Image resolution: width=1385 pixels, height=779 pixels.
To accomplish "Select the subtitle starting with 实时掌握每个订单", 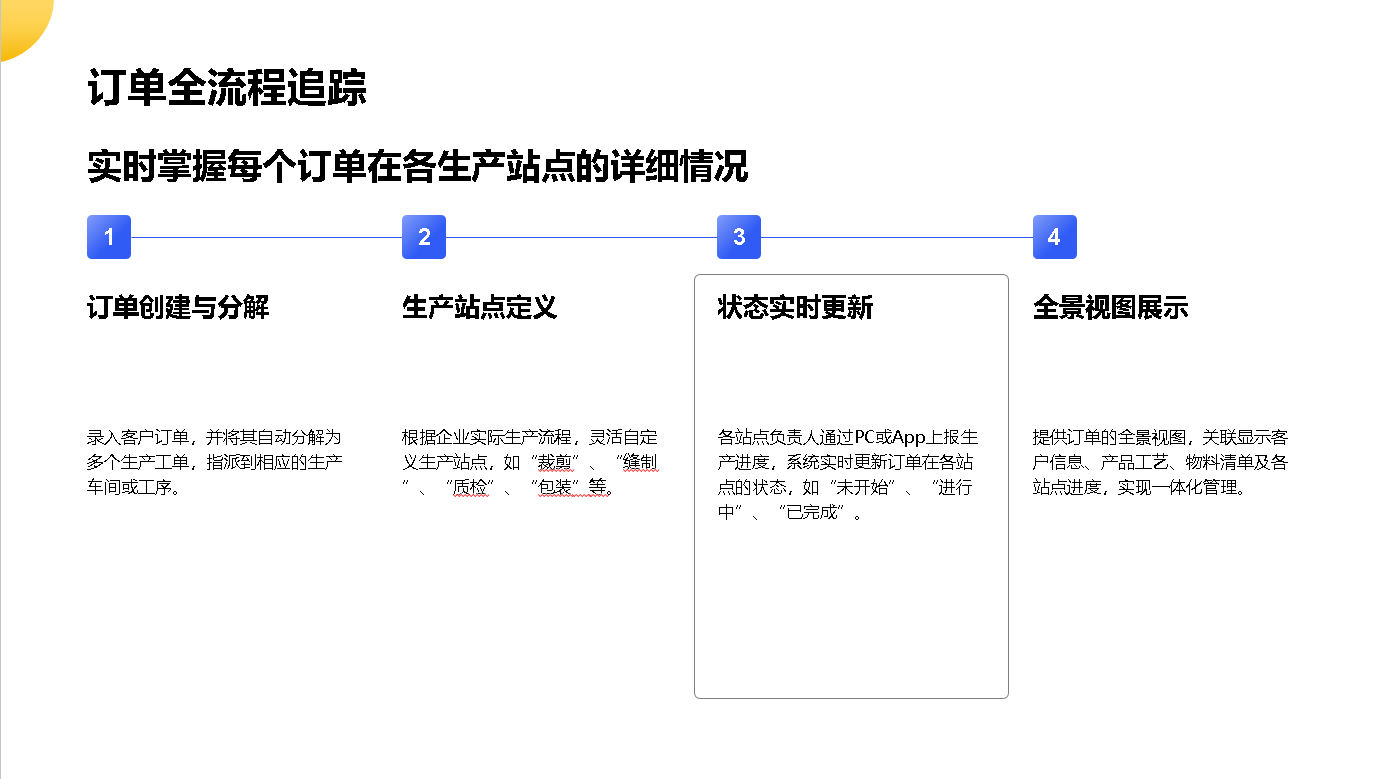I will click(417, 166).
